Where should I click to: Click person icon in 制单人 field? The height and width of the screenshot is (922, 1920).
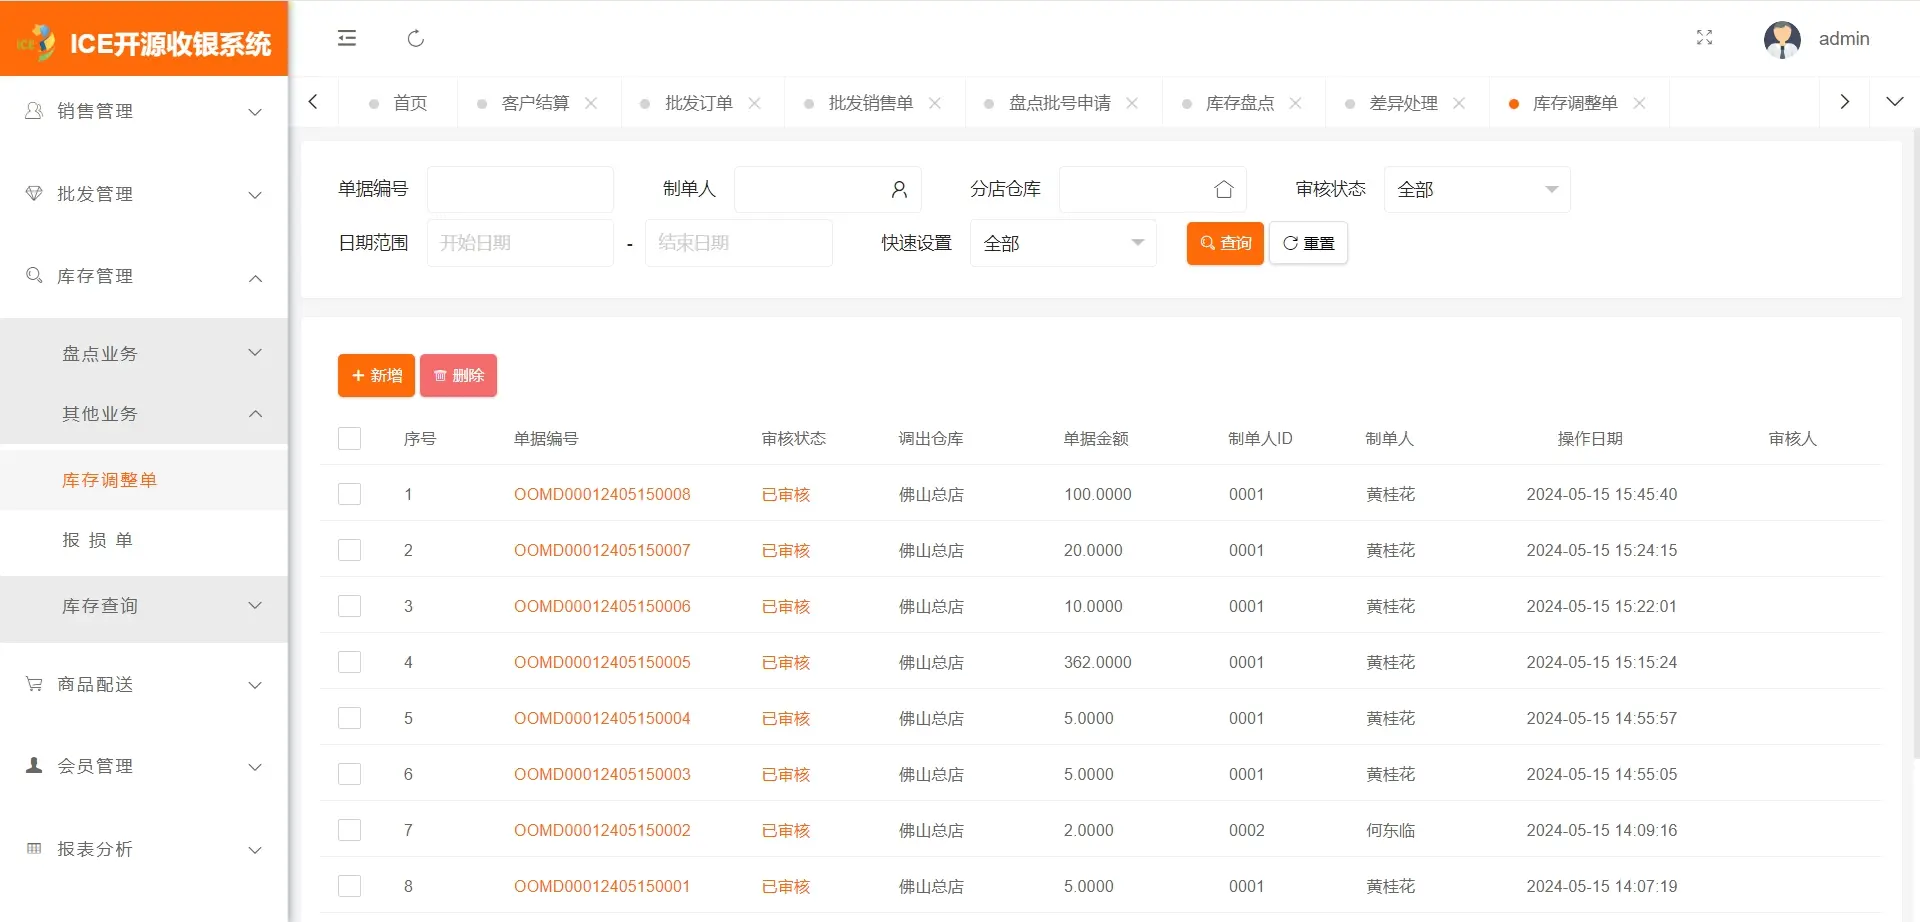(x=899, y=189)
